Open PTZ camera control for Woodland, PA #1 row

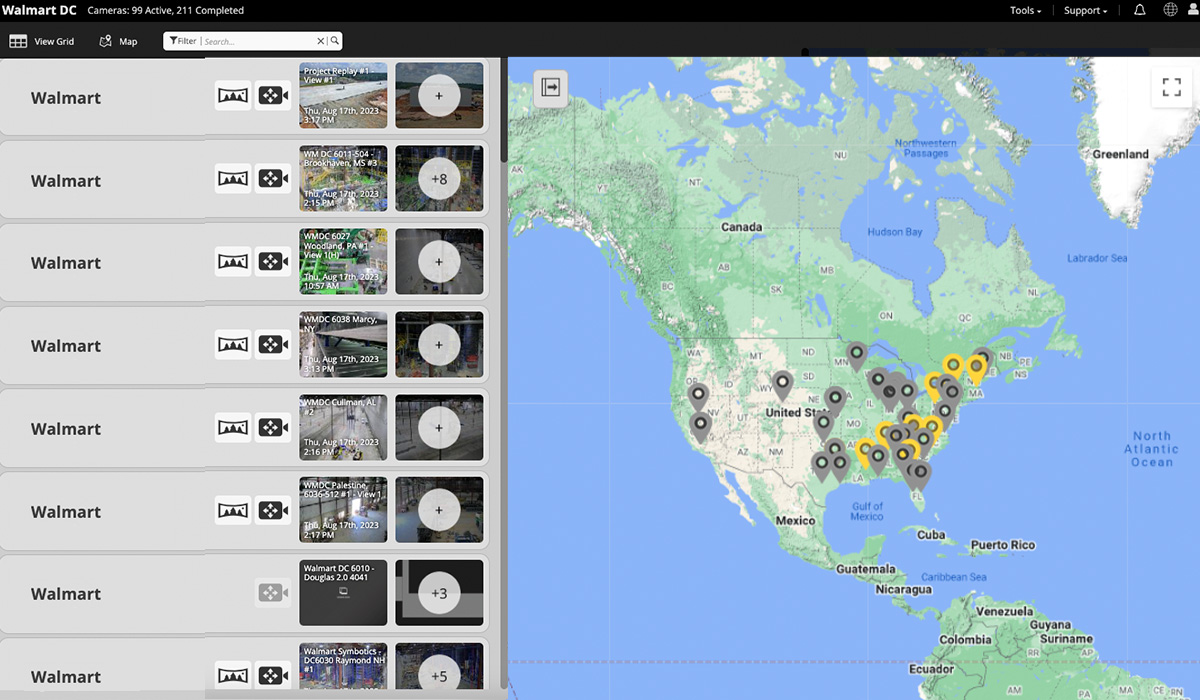pyautogui.click(x=272, y=262)
